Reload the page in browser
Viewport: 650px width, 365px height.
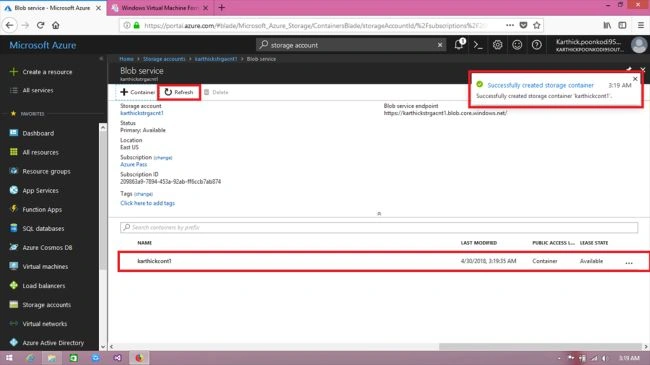click(x=40, y=25)
